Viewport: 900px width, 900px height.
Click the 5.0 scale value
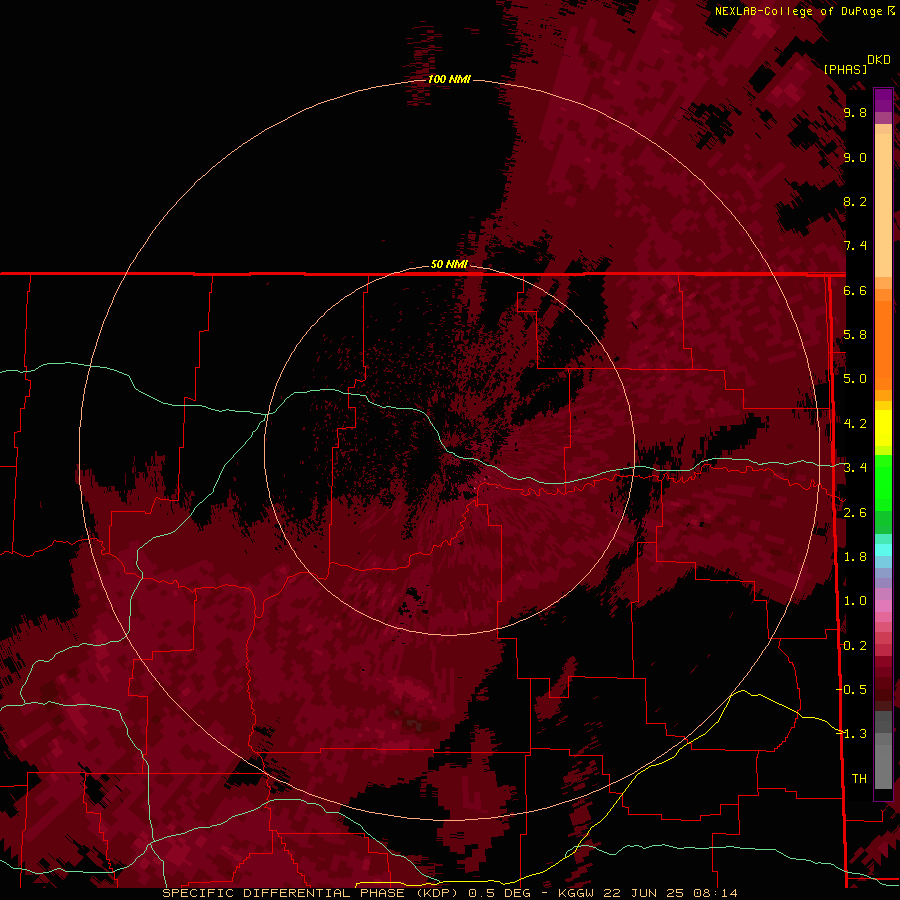(855, 379)
